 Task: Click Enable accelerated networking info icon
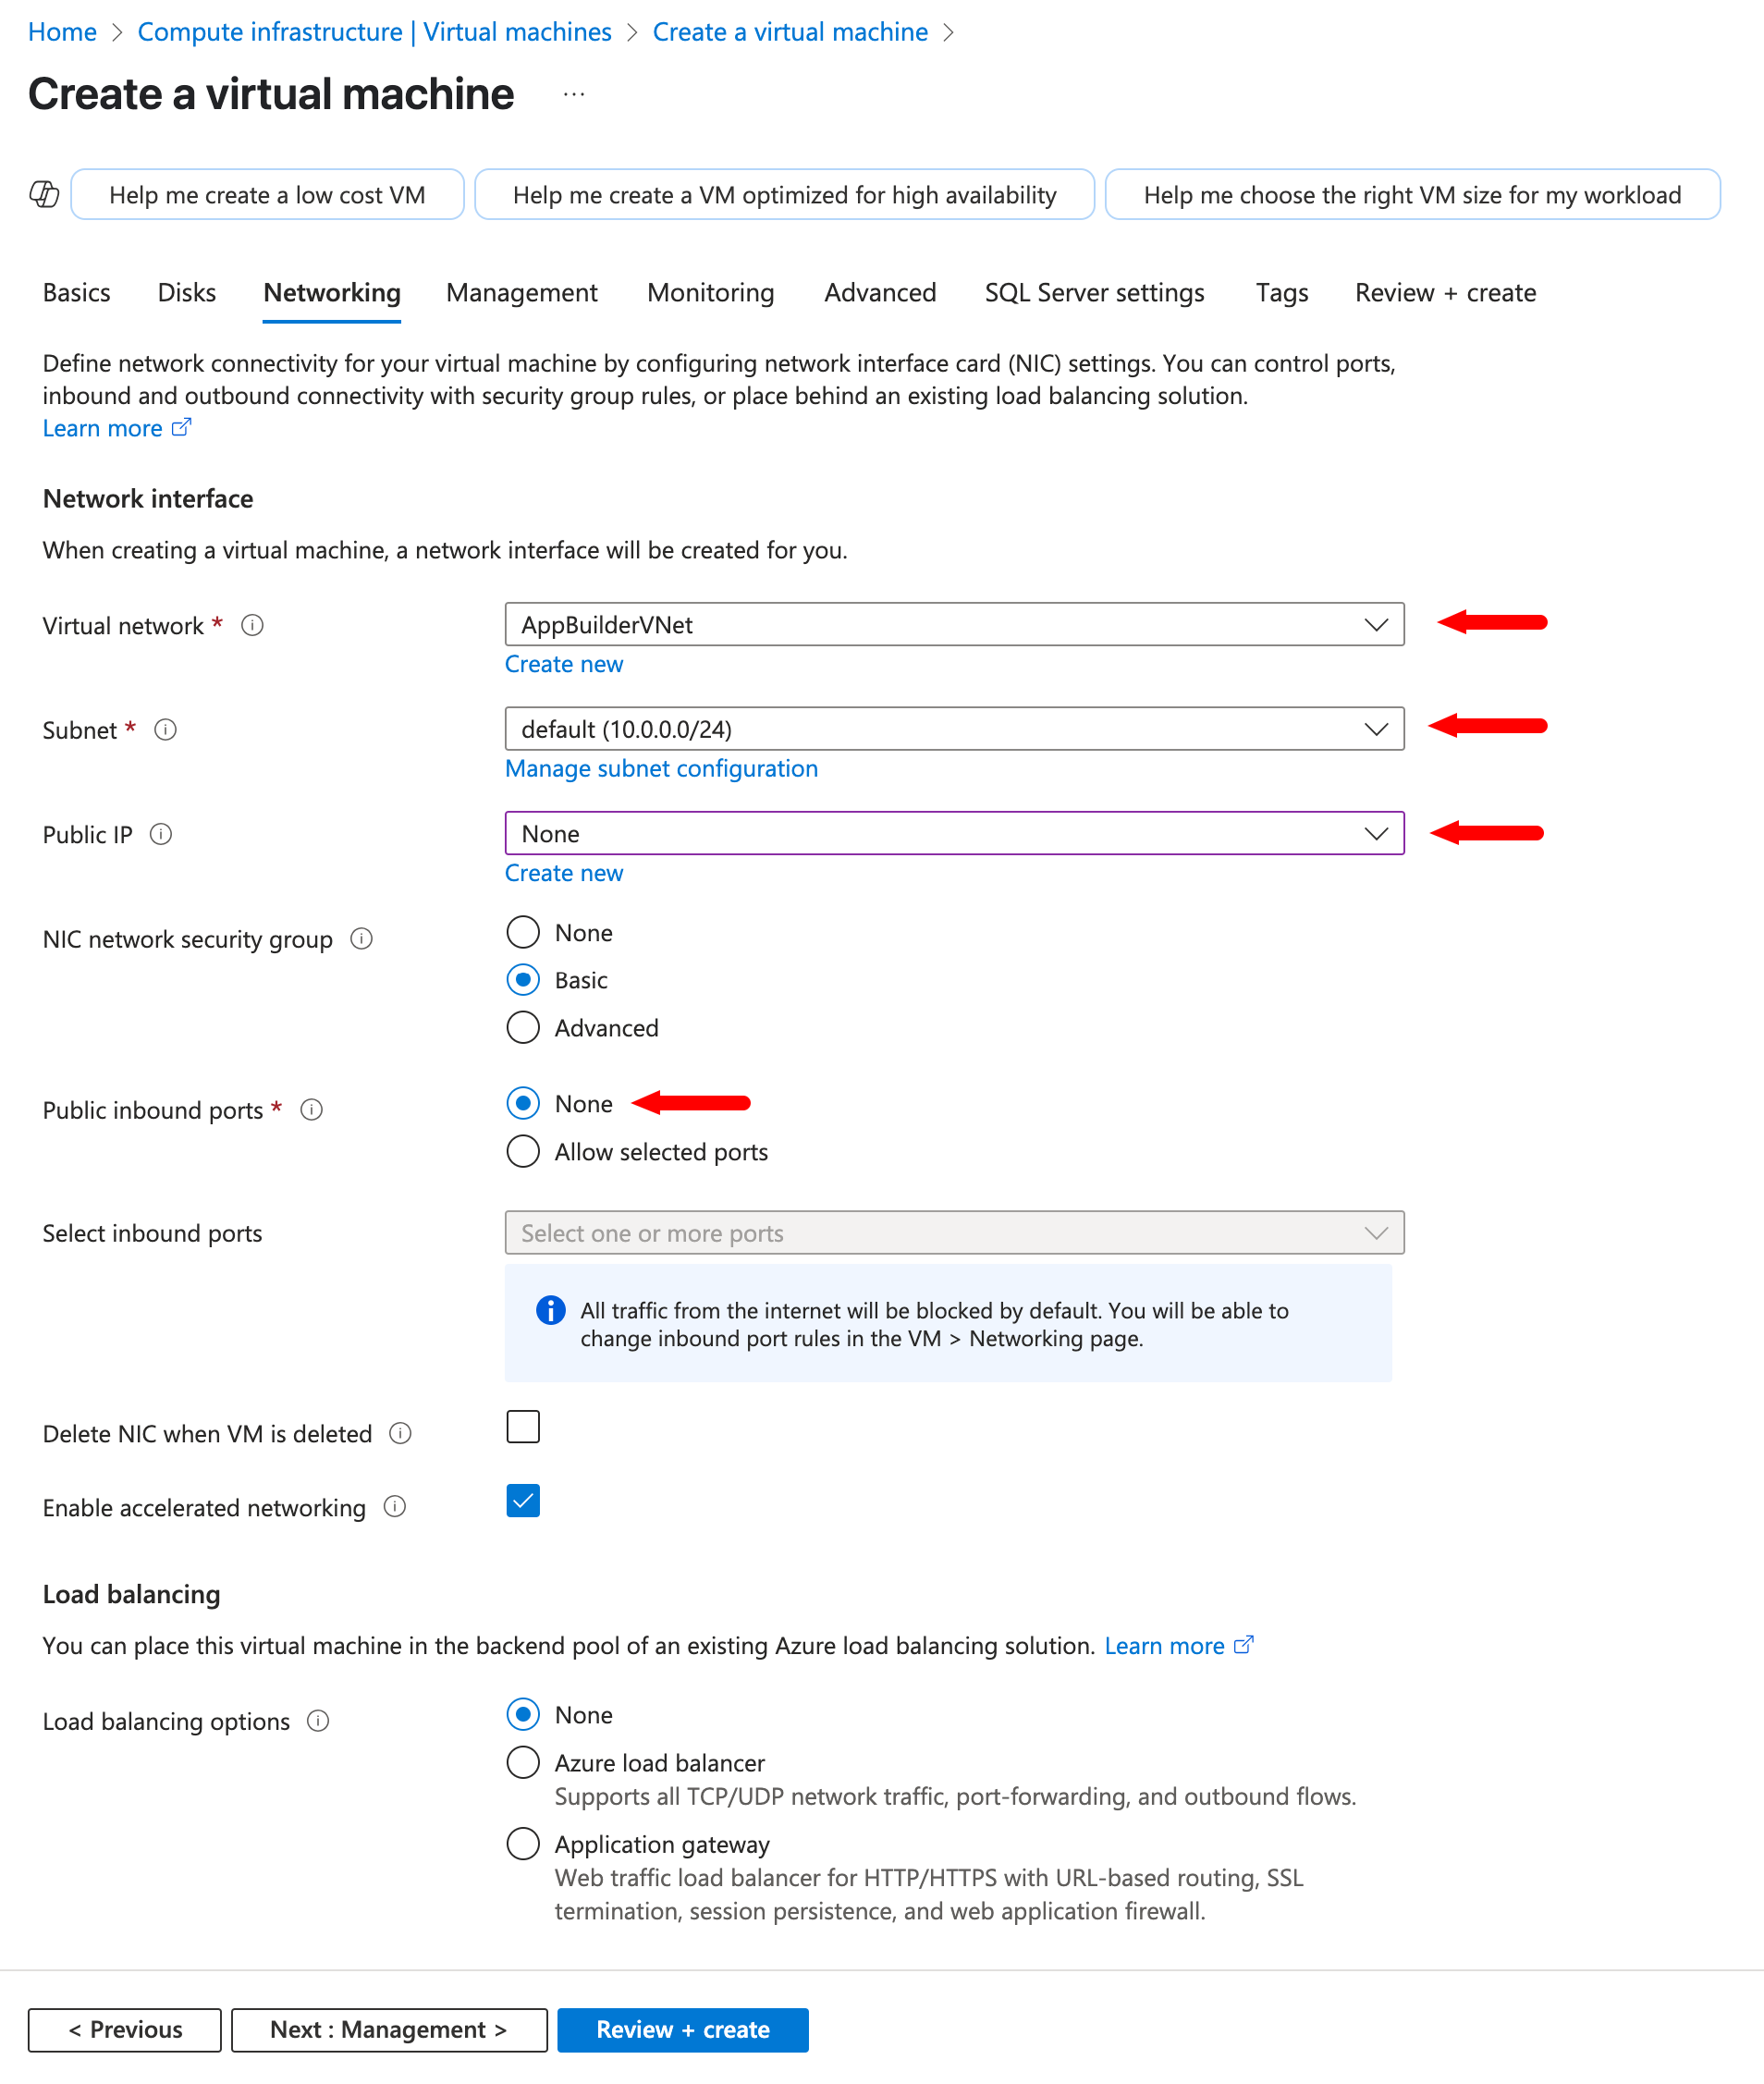click(x=395, y=1506)
